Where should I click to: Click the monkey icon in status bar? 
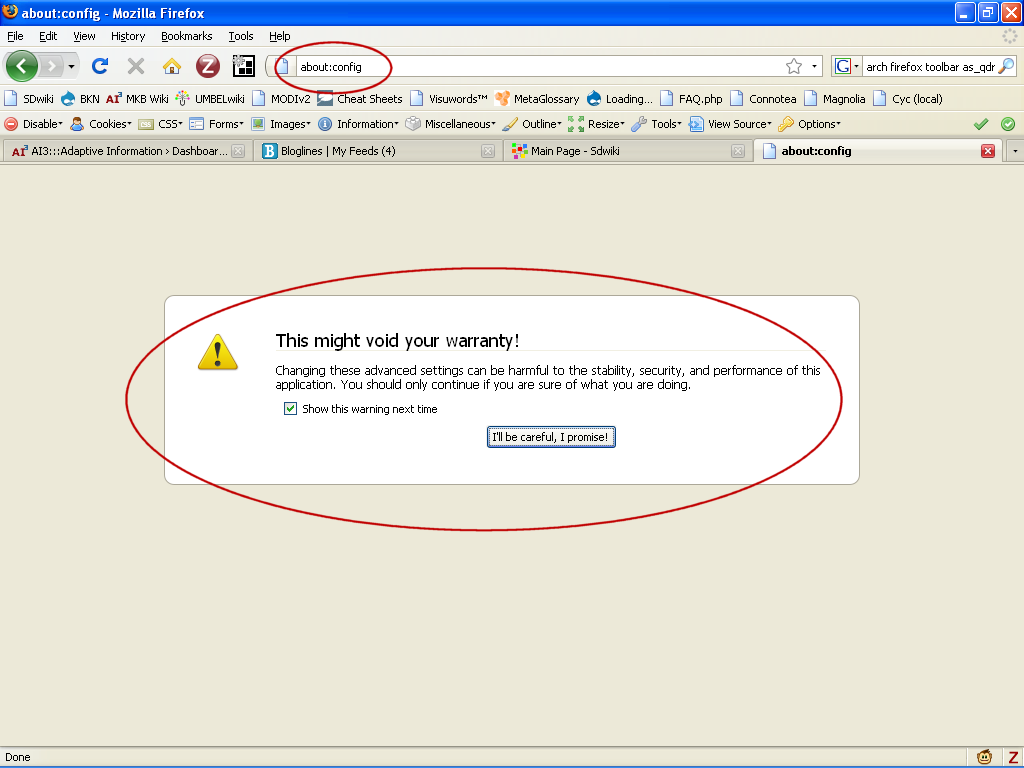pos(985,757)
